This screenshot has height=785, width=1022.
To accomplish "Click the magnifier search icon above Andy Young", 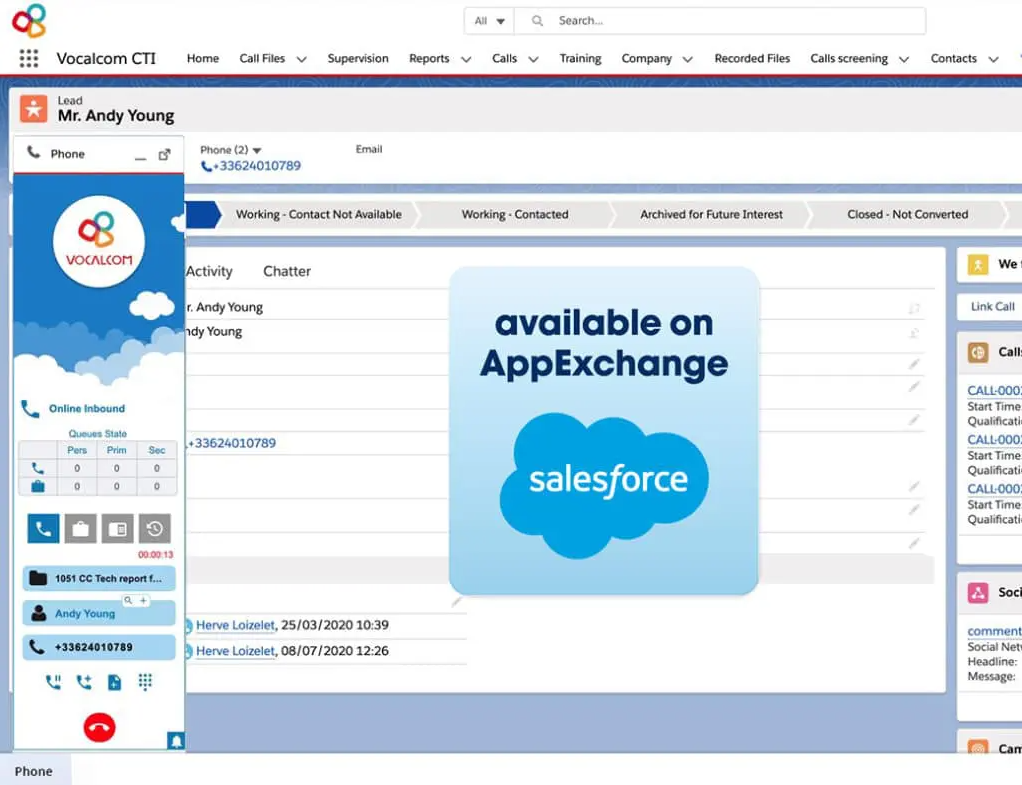I will coord(128,600).
